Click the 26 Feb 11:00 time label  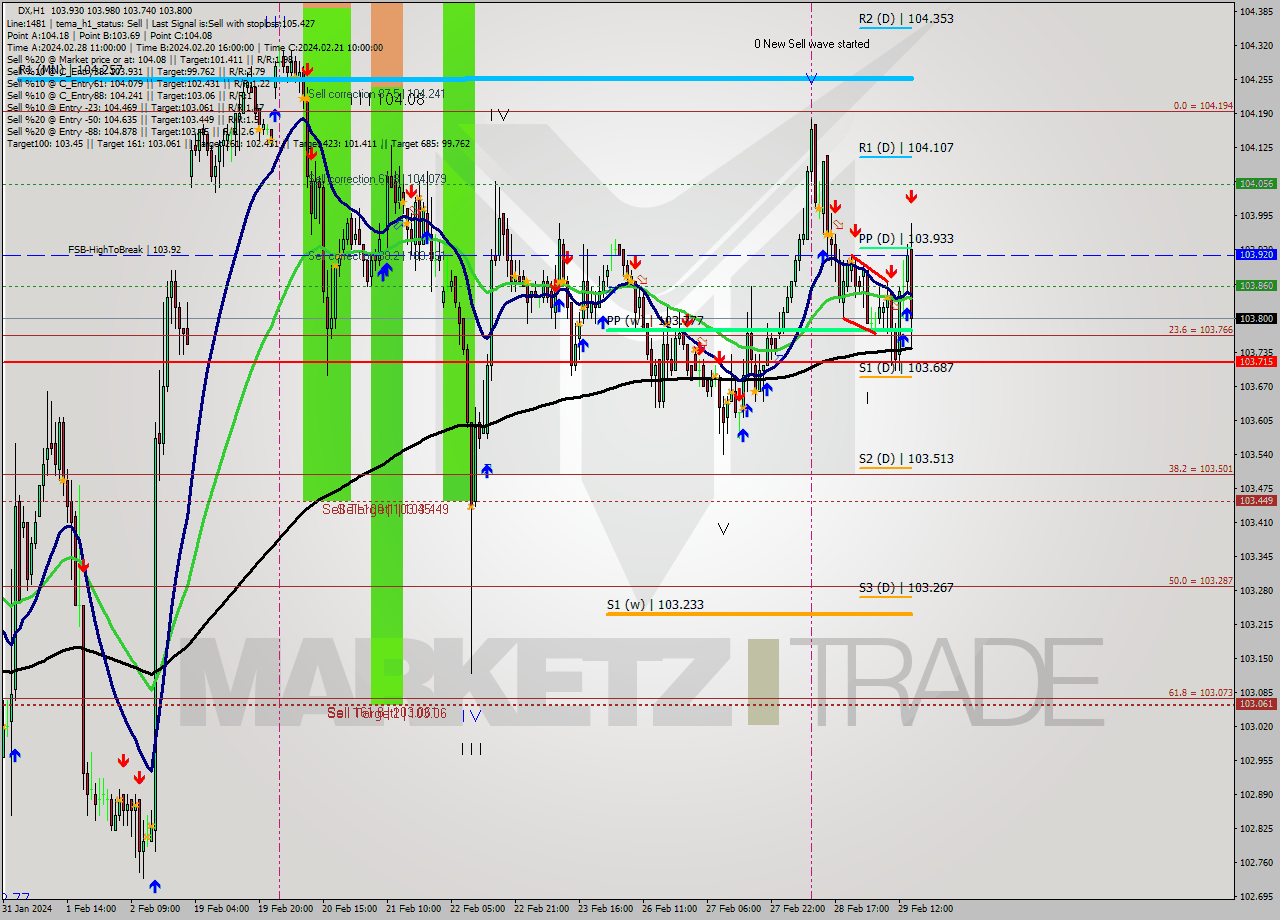[669, 910]
